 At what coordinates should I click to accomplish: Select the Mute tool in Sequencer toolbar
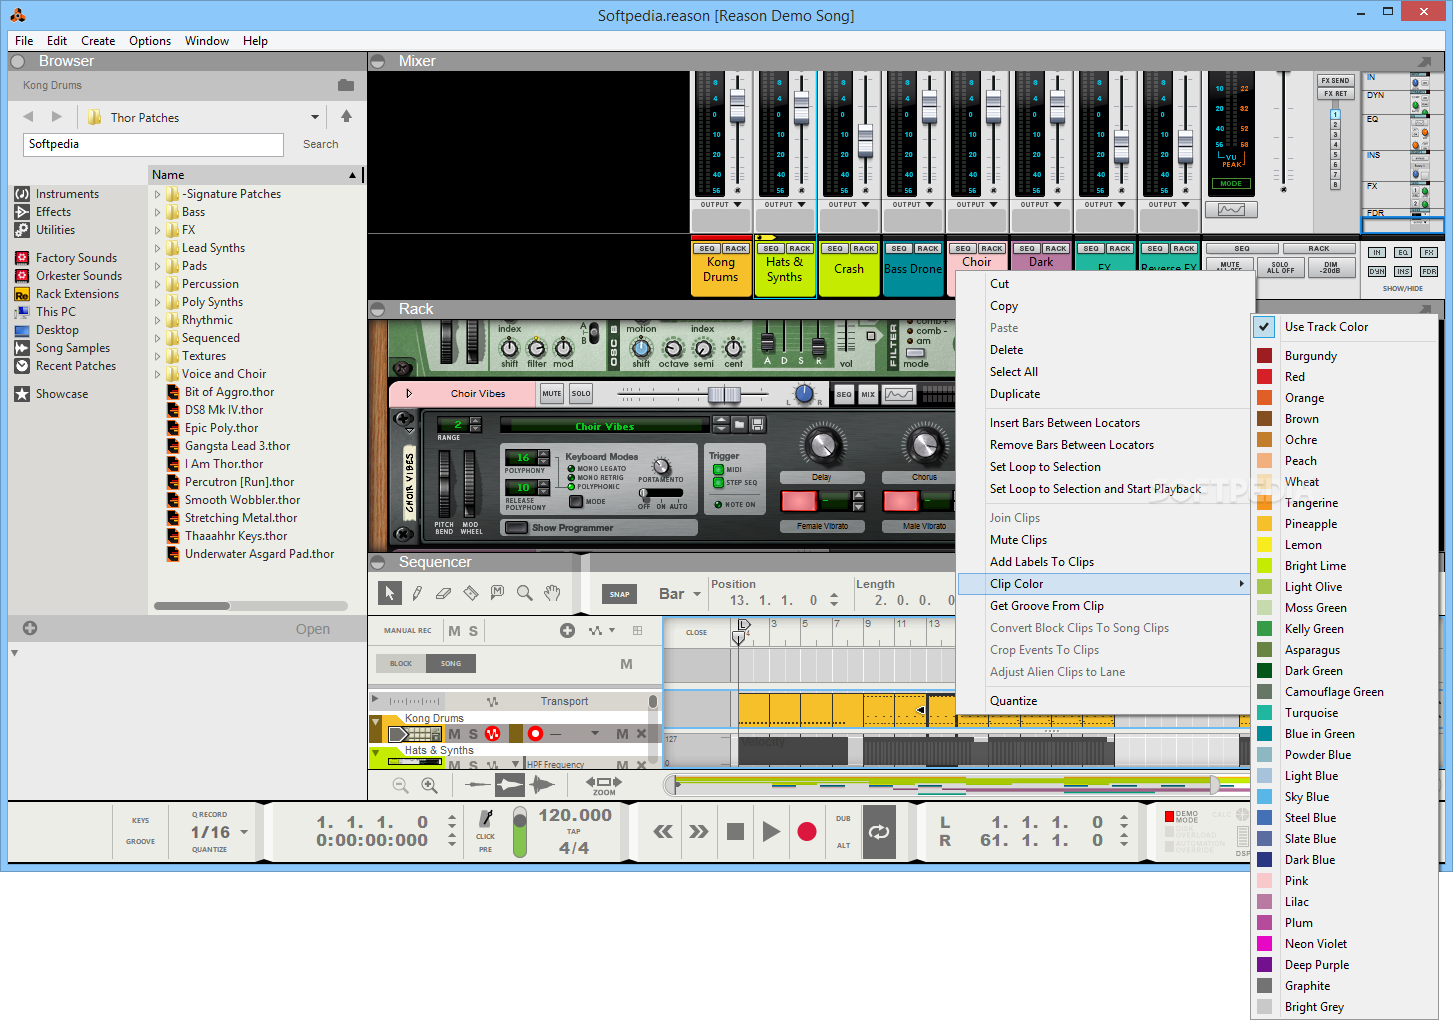pyautogui.click(x=498, y=593)
